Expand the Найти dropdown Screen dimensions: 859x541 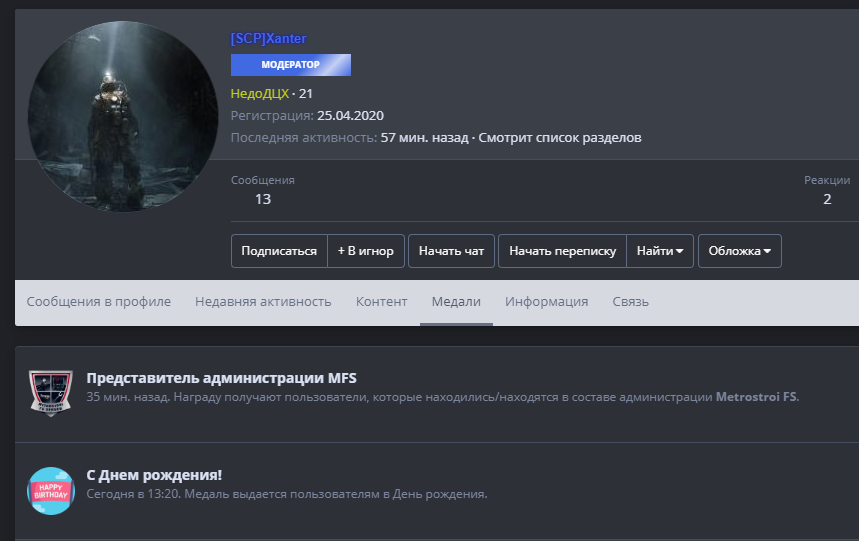(x=660, y=251)
